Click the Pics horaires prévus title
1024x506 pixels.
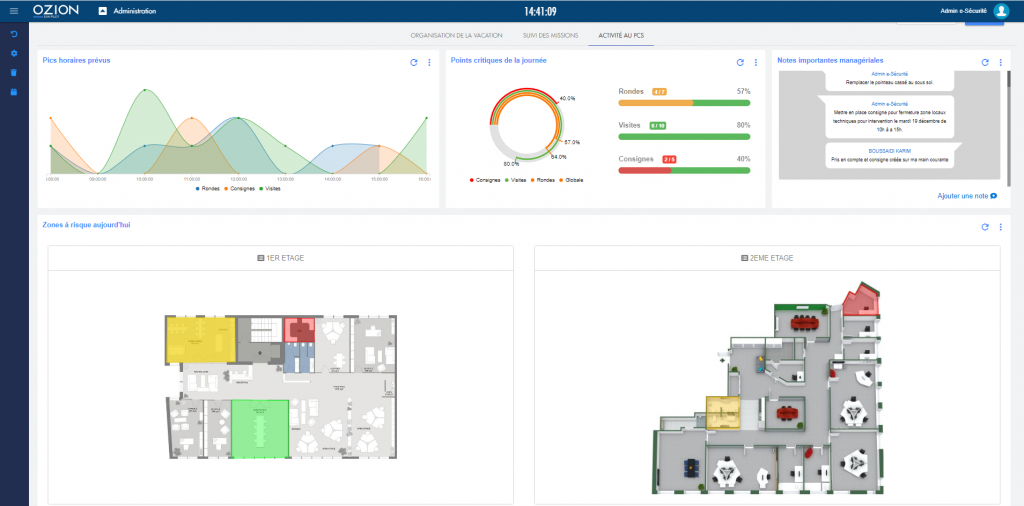tap(76, 60)
